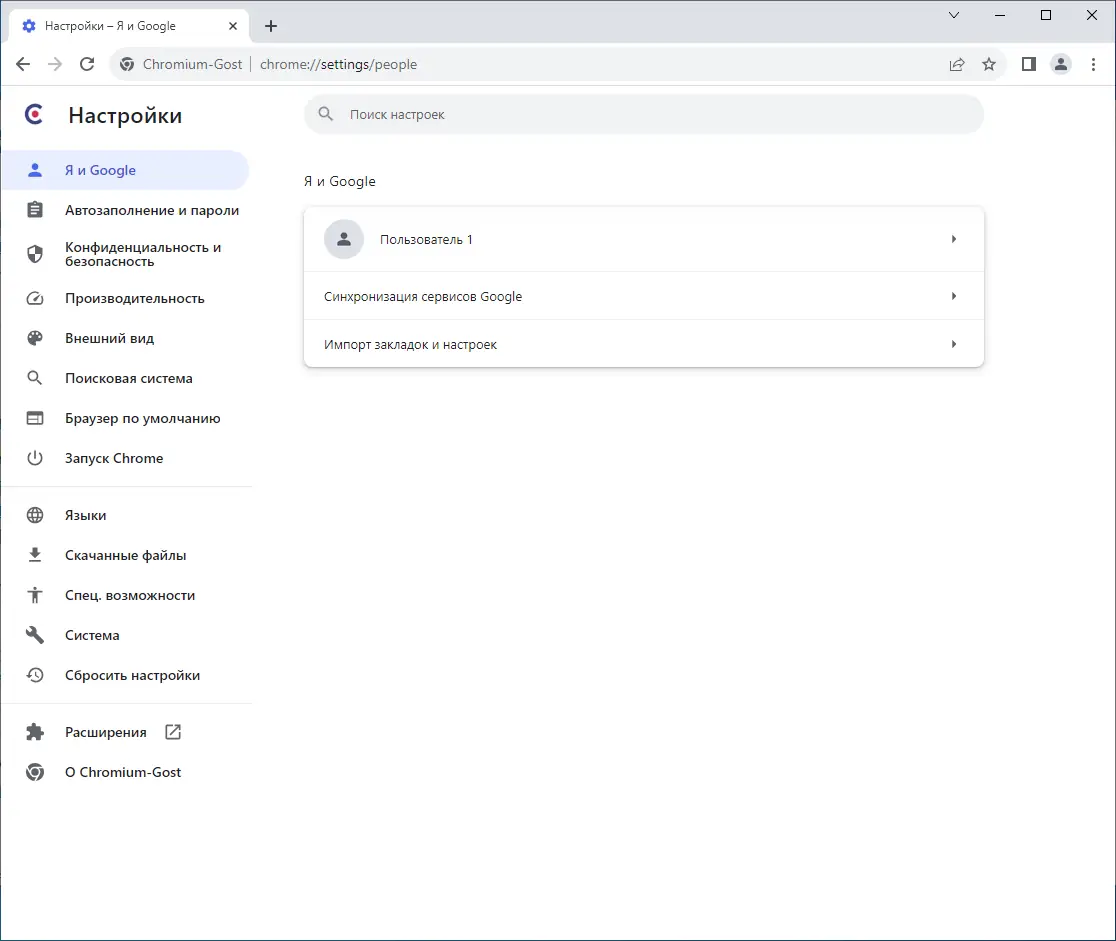Click the Расширения puzzle piece icon
Screen dimensions: 1116x941
coord(35,732)
